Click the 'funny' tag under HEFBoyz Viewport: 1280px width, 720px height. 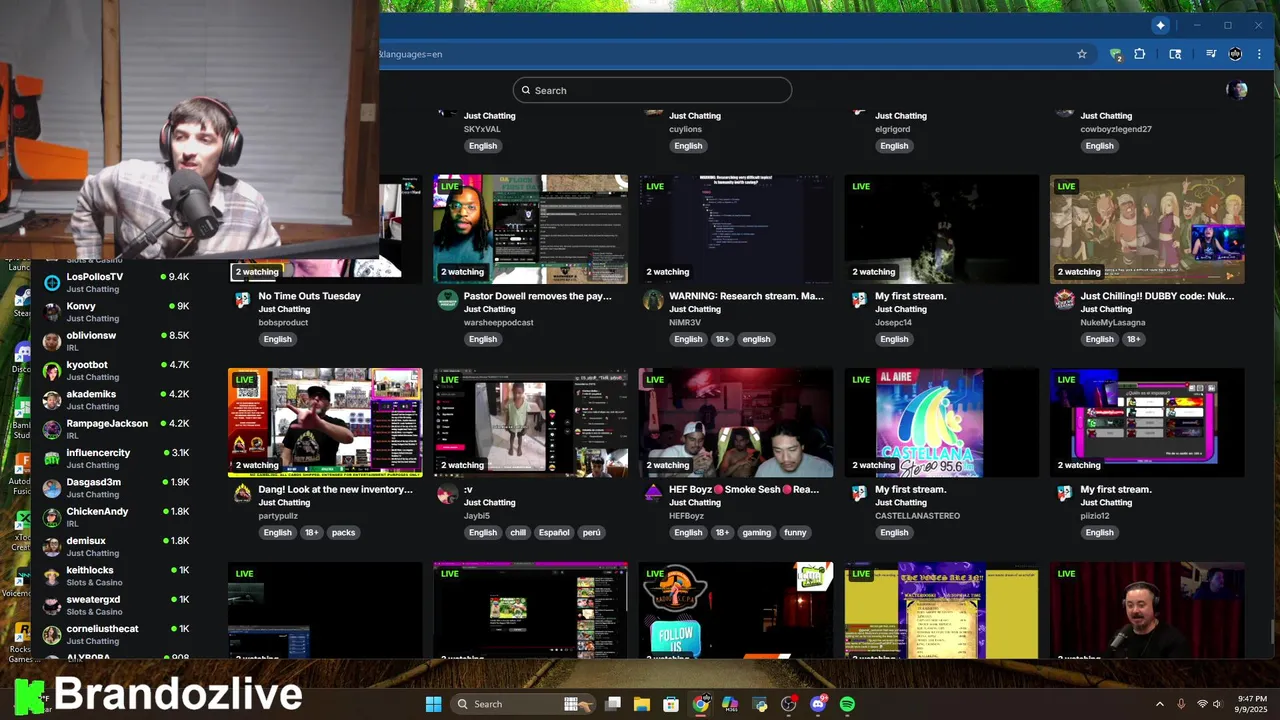pos(795,532)
